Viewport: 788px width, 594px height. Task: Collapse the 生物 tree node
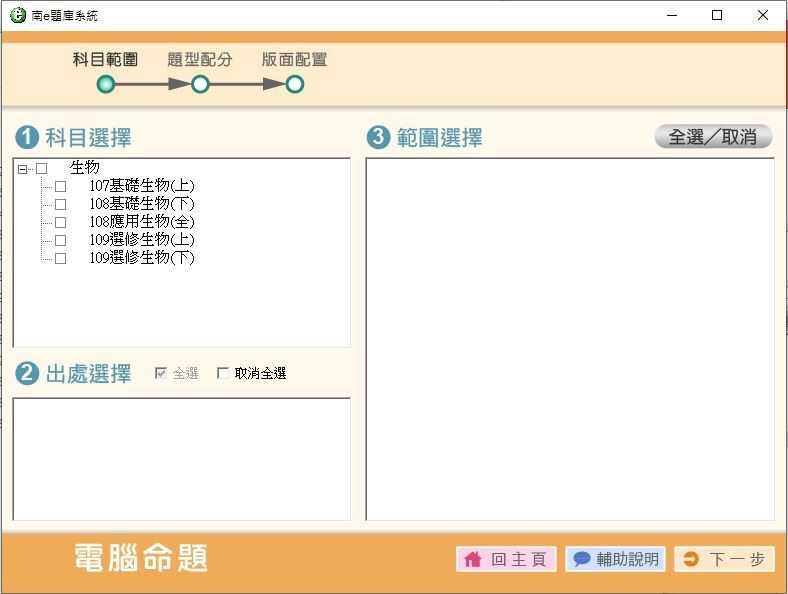click(x=22, y=169)
